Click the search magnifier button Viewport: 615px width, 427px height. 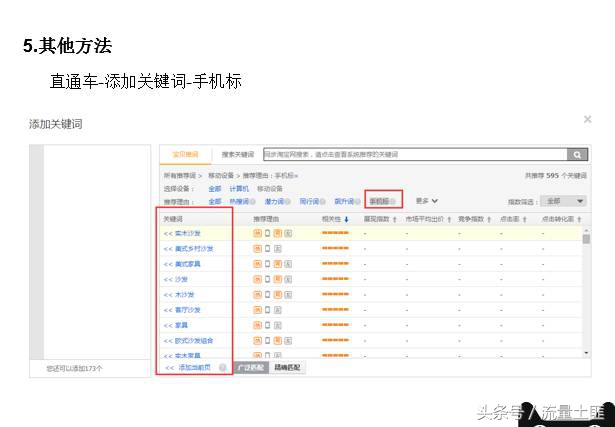(577, 154)
